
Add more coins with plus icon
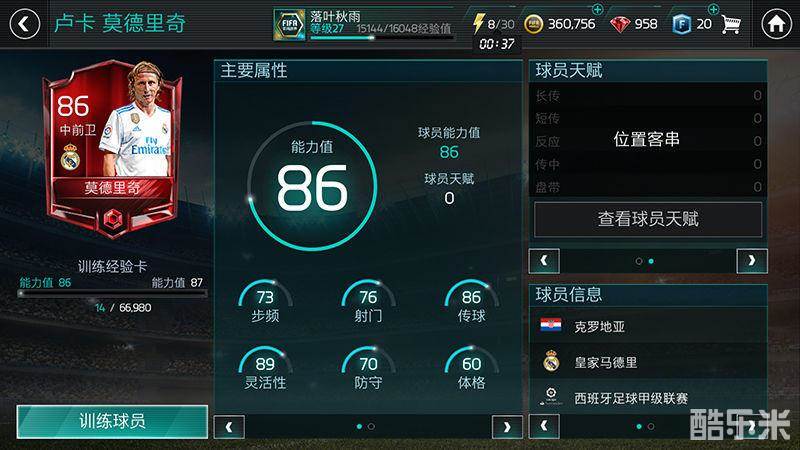point(597,9)
